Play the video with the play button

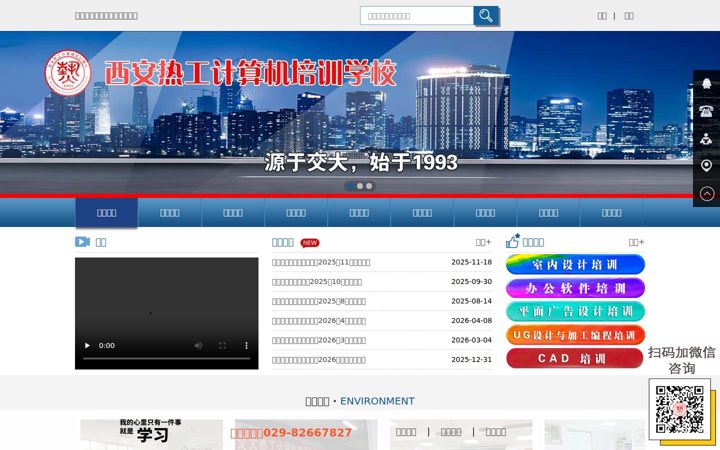pos(87,345)
